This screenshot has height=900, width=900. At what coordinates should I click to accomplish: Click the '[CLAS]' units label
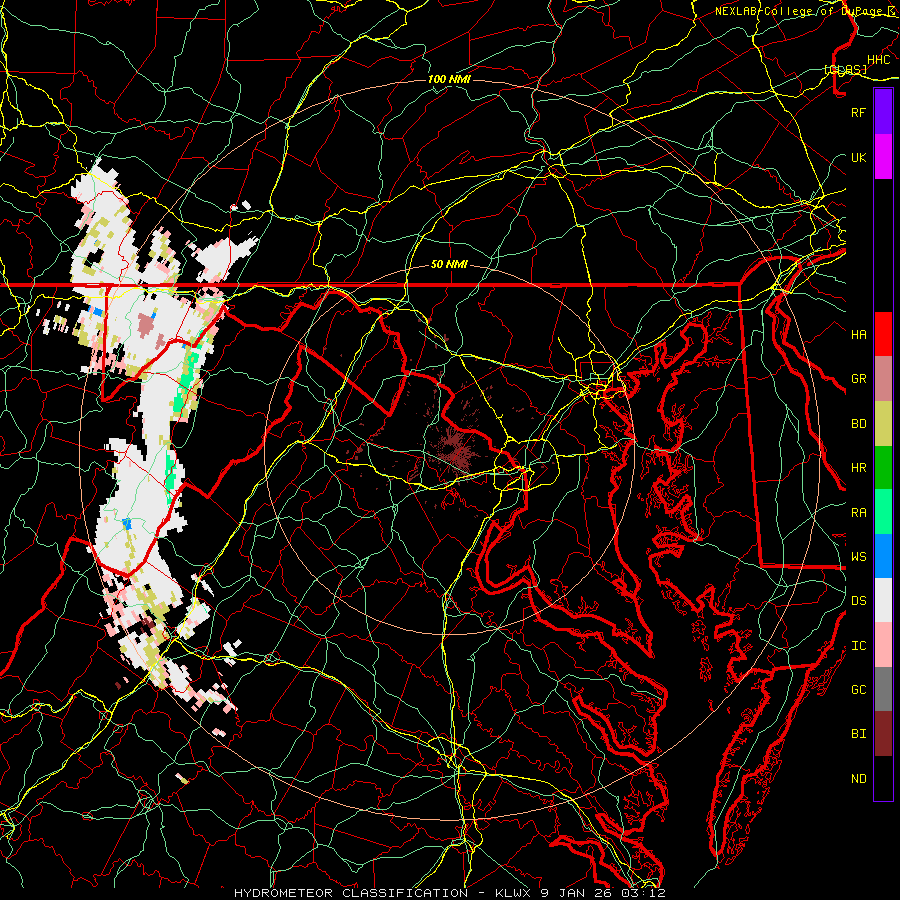click(845, 69)
